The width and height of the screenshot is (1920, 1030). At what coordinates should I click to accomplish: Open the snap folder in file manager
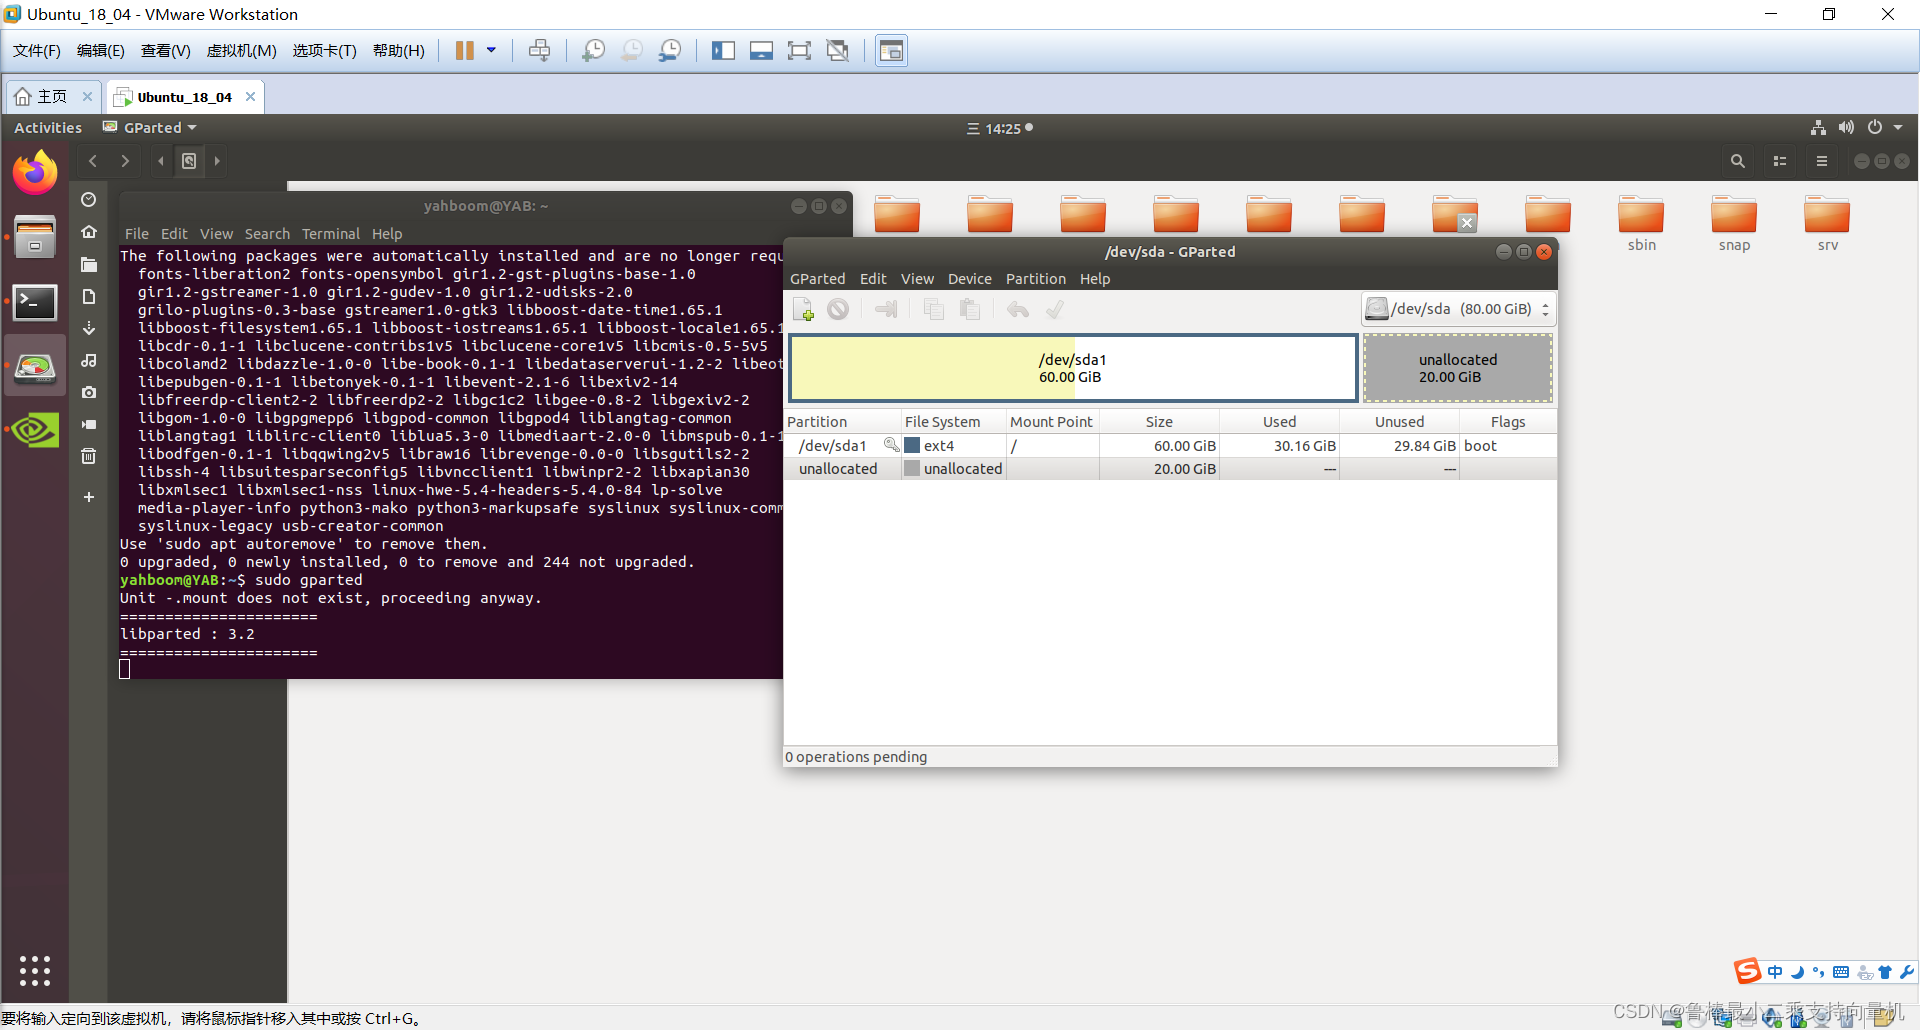1734,224
